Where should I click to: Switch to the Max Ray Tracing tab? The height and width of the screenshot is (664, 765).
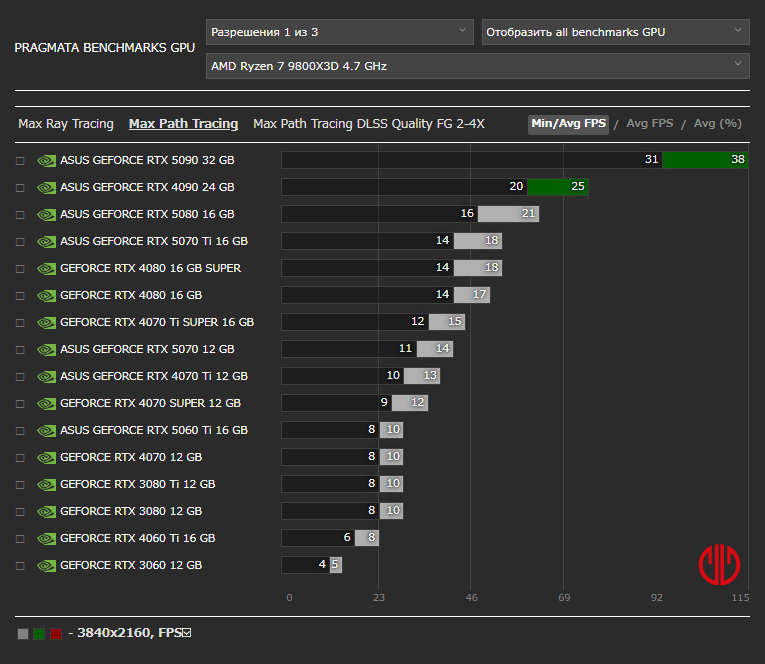(x=66, y=124)
